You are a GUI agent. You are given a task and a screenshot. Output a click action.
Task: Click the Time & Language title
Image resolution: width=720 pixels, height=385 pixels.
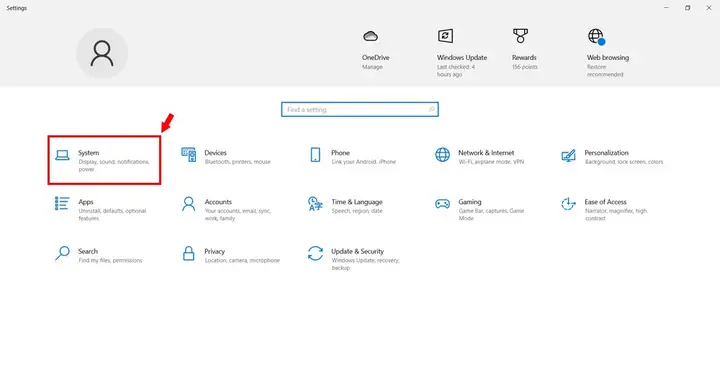click(x=357, y=202)
